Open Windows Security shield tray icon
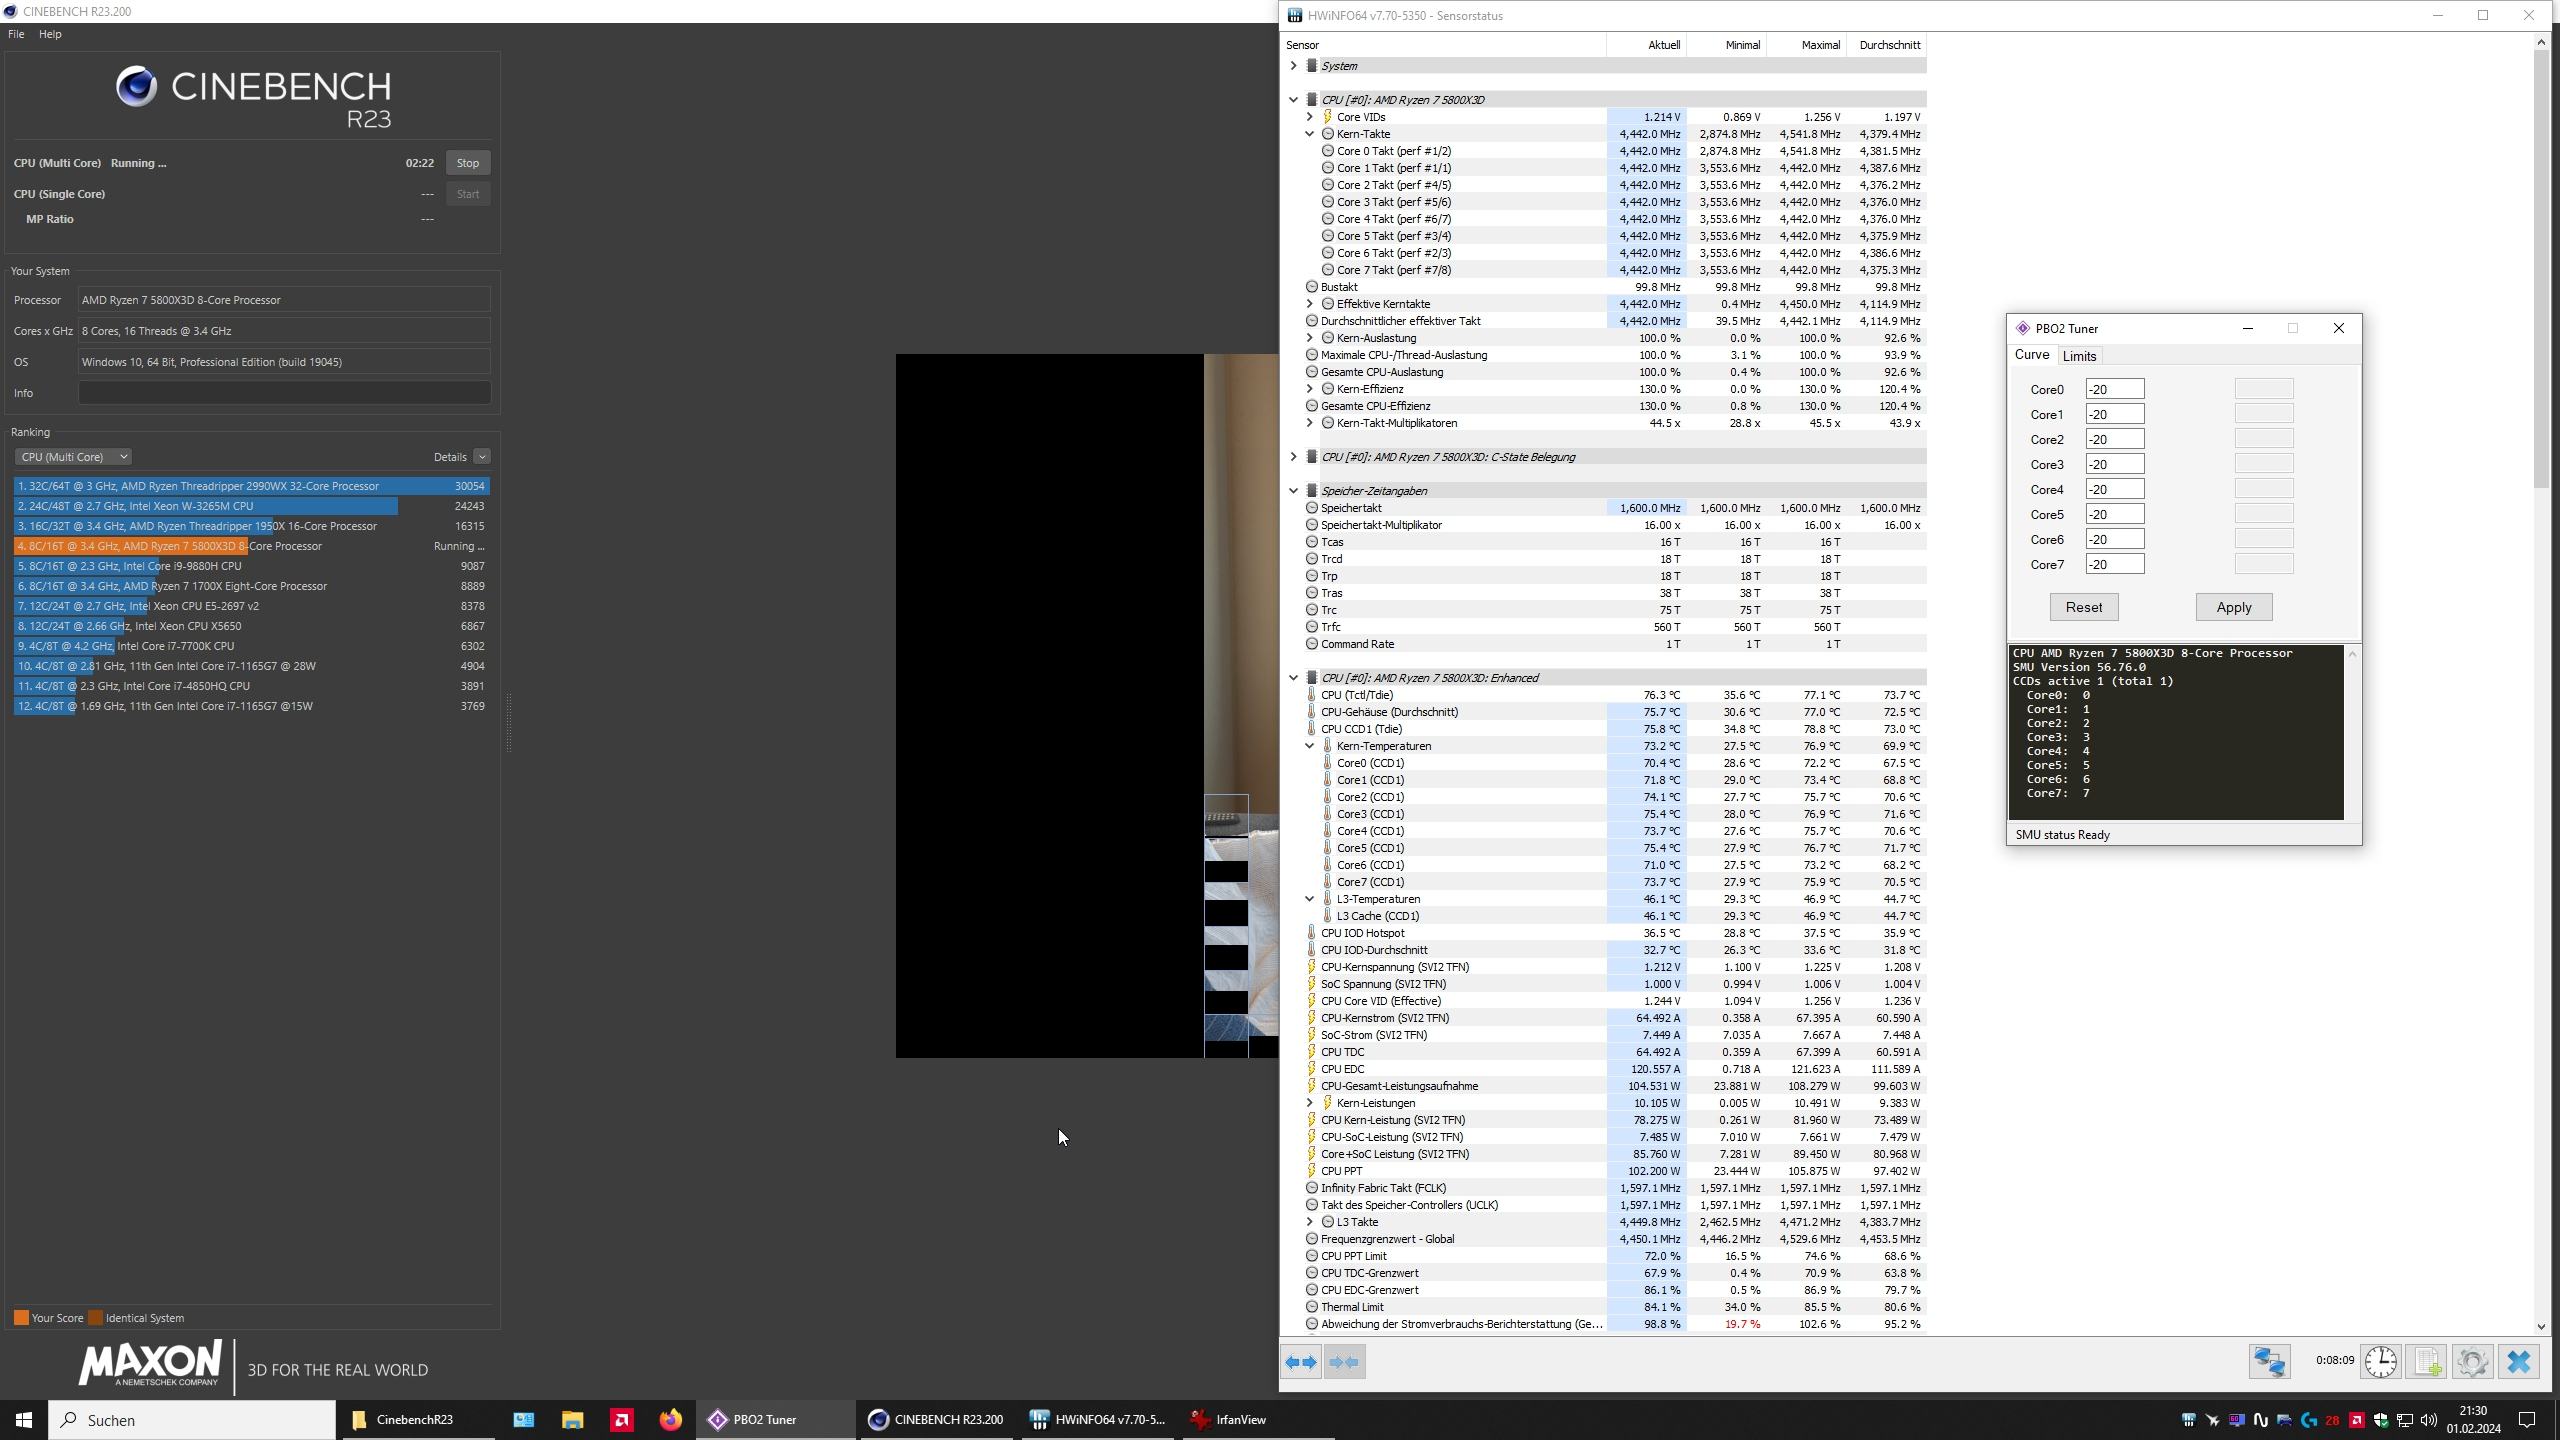This screenshot has width=2560, height=1440. pos(2381,1420)
